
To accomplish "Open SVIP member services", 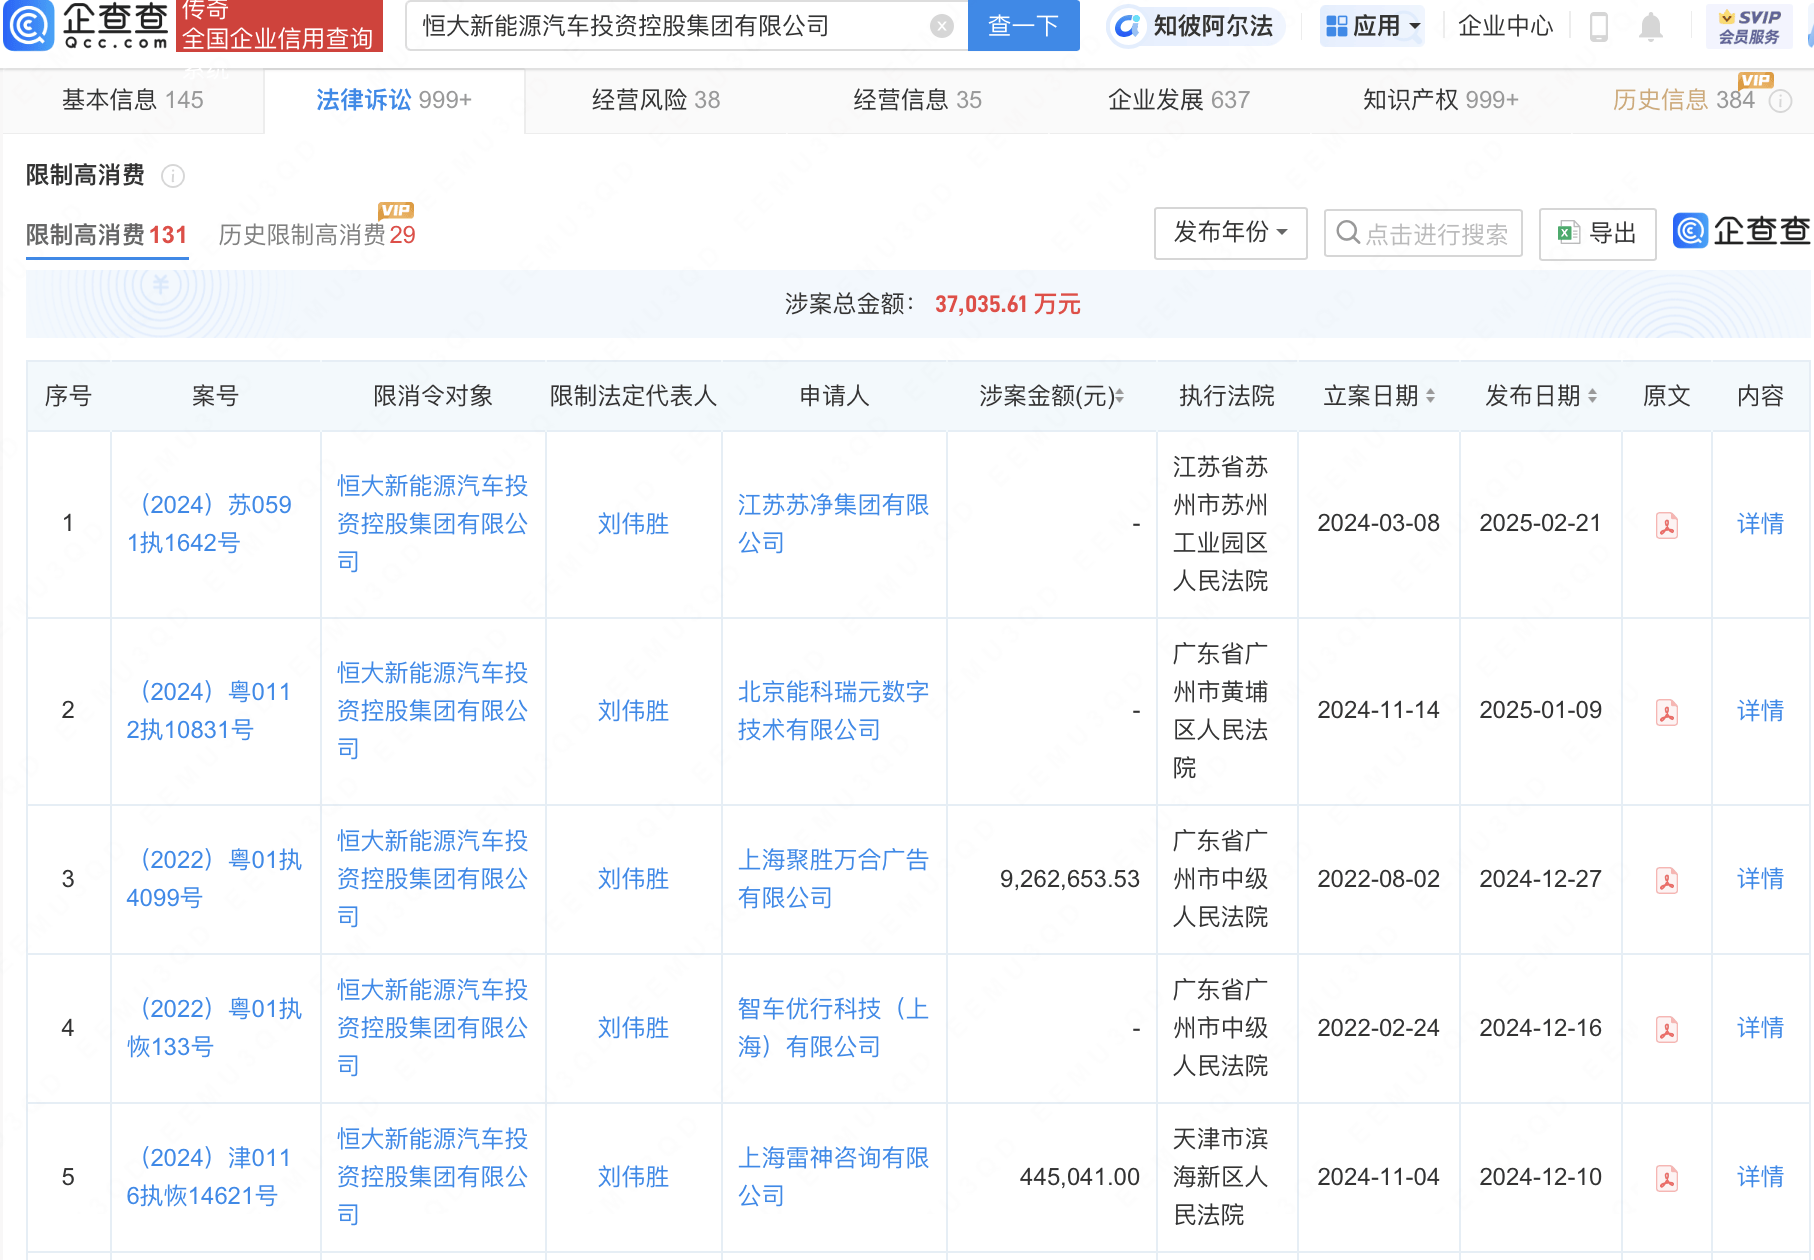I will coord(1749,27).
